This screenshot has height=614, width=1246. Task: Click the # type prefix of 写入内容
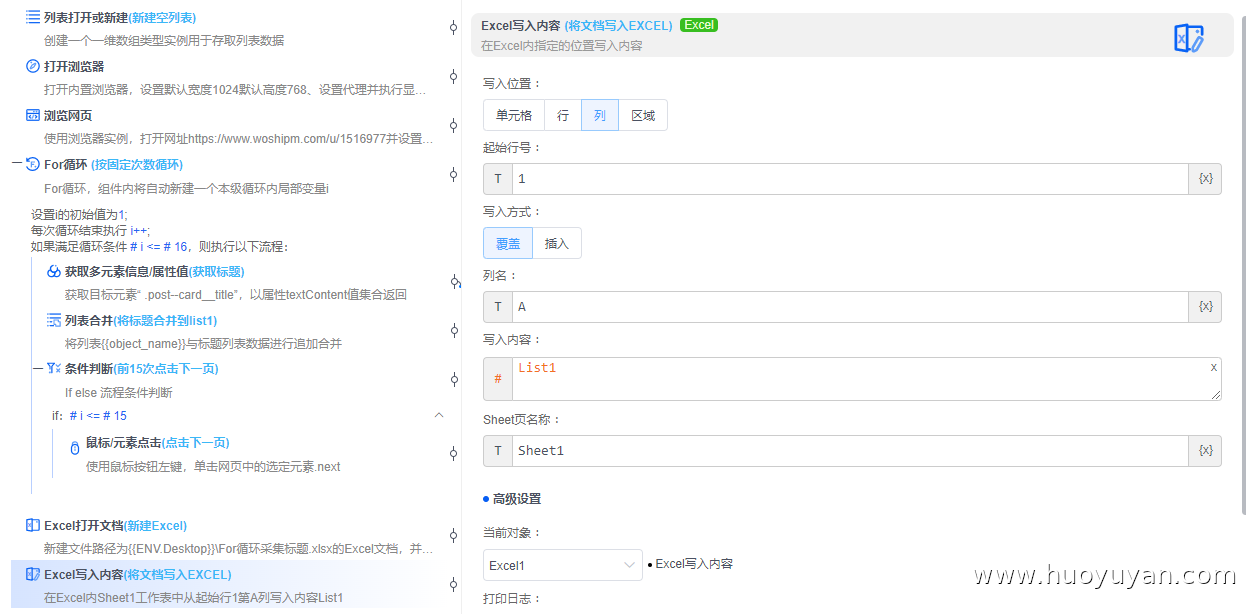(498, 379)
